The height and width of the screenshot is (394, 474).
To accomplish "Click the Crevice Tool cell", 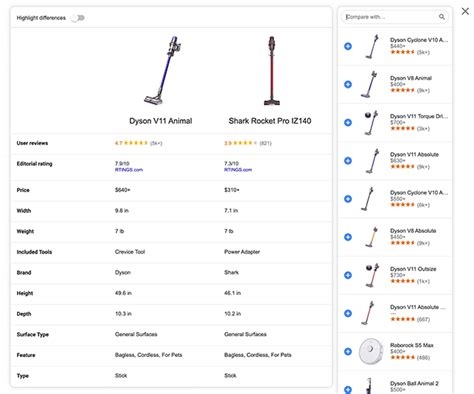I will [130, 252].
